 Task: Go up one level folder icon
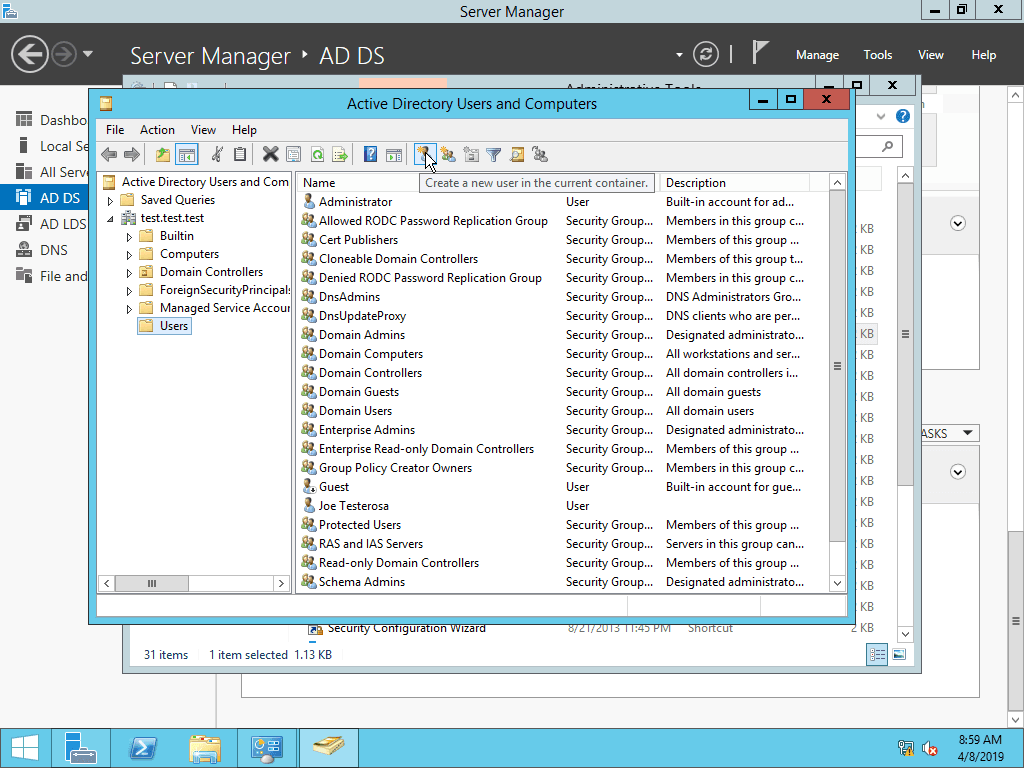click(163, 155)
